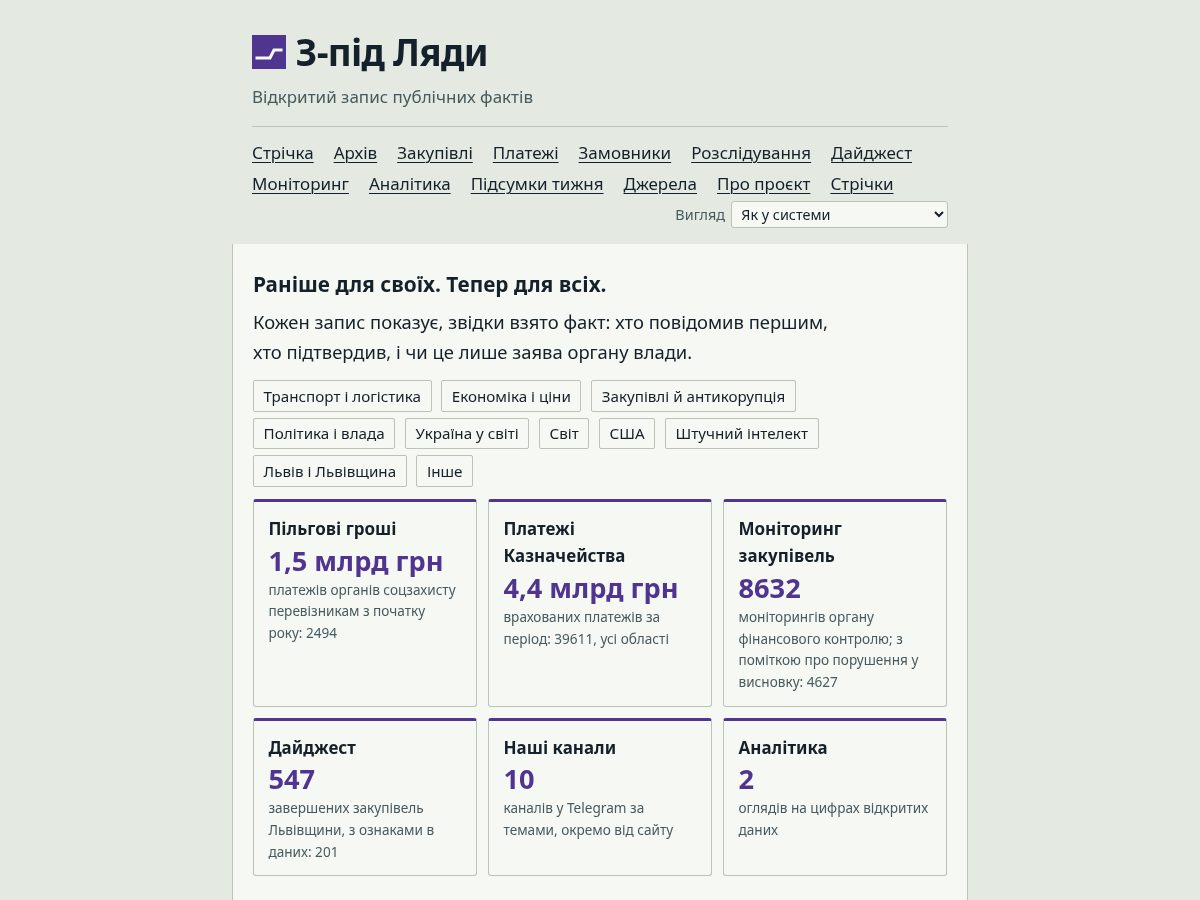Click the tagline Відкритий запис публічних фактів
This screenshot has height=900, width=1200.
point(392,97)
